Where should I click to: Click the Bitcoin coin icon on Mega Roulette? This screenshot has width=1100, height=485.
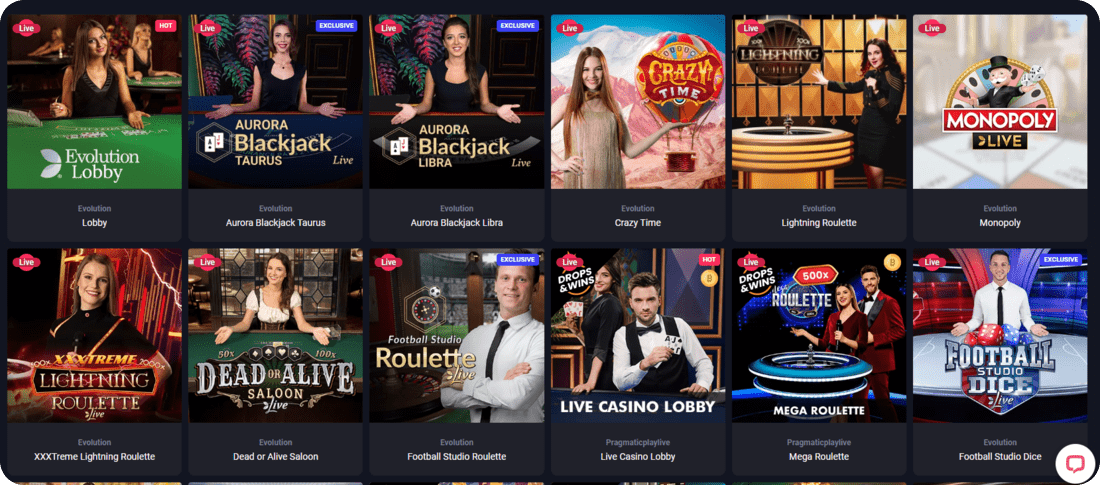891,263
